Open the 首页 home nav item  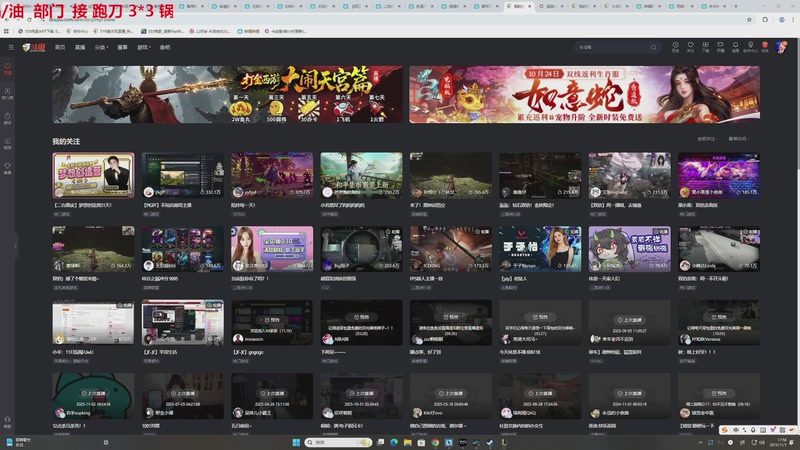[60, 47]
